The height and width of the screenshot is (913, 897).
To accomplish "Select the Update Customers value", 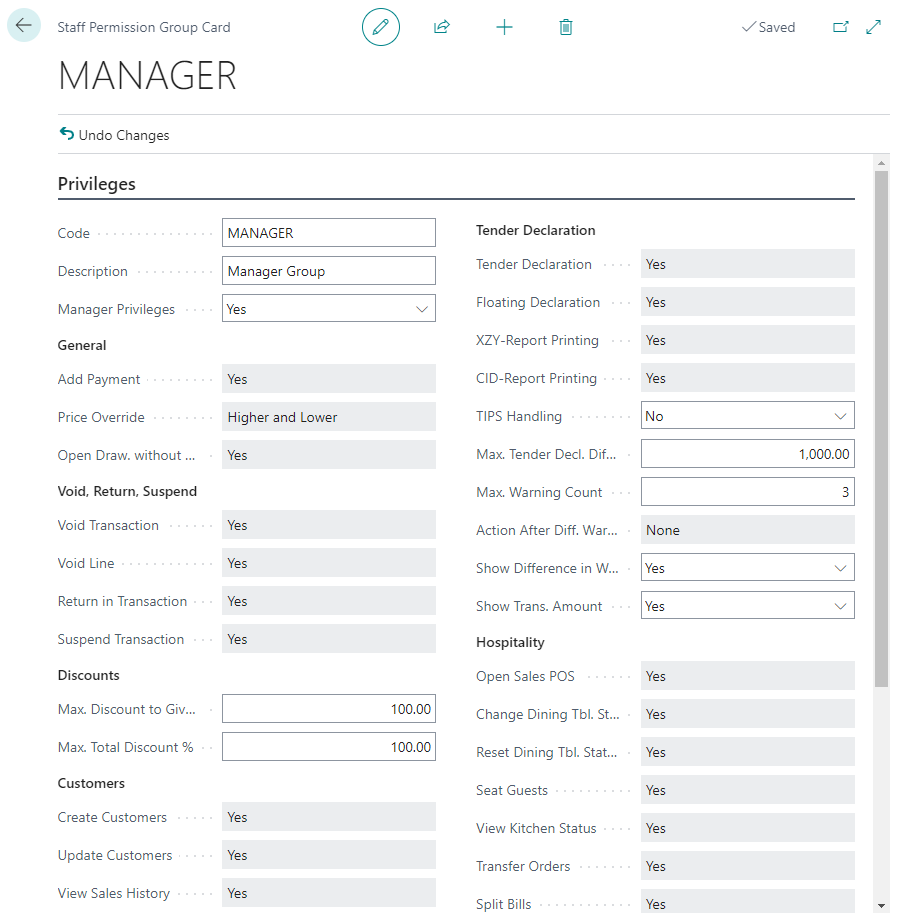I will coord(329,855).
